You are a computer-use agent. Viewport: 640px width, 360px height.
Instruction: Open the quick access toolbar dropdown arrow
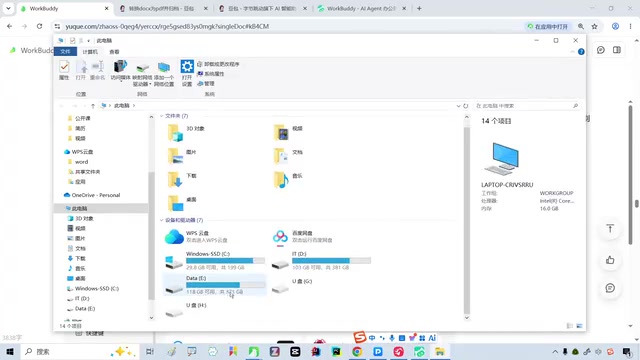point(89,41)
